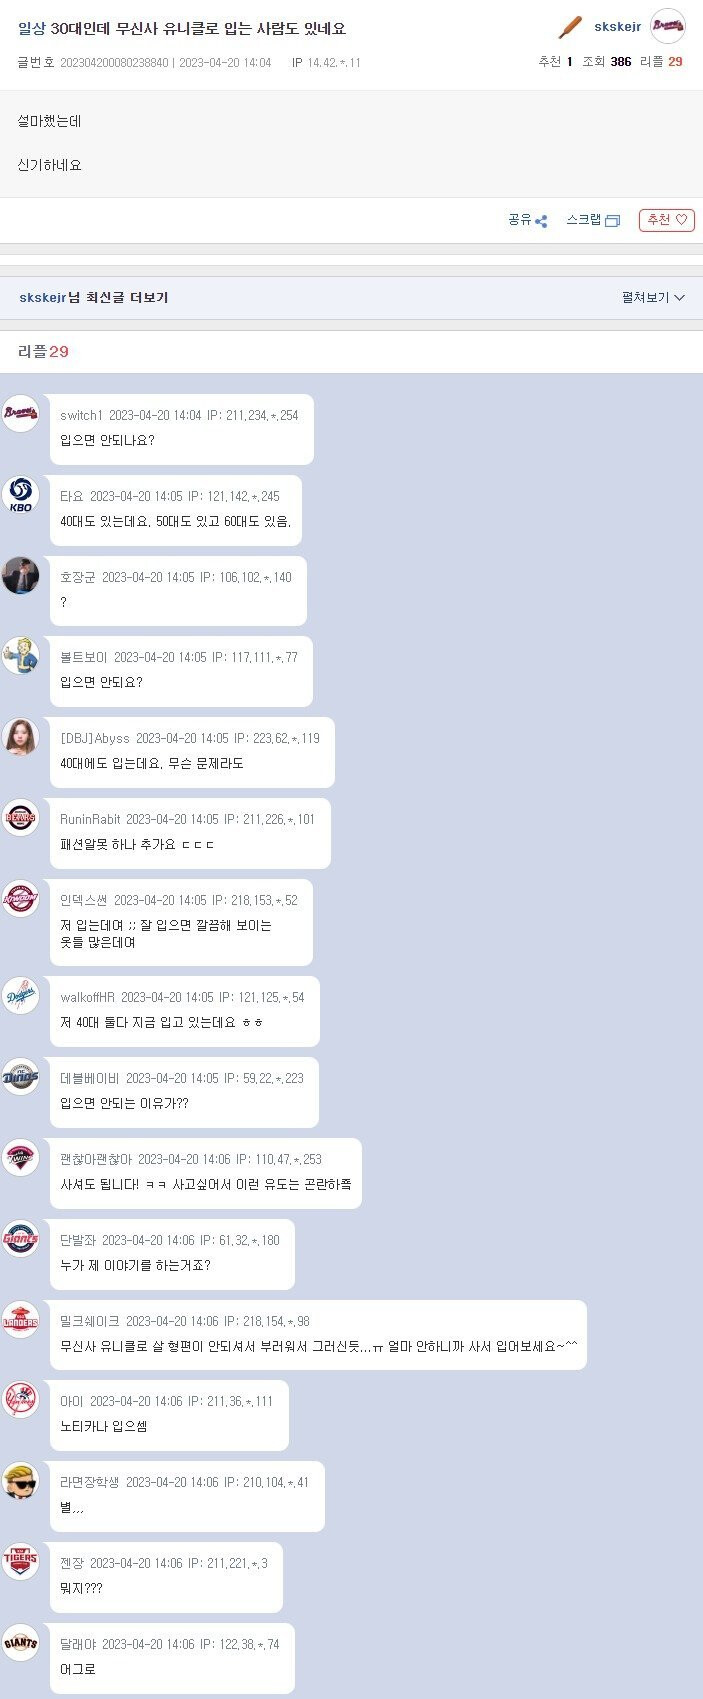Click the author name skskejr at top
This screenshot has width=703, height=1699.
point(617,27)
